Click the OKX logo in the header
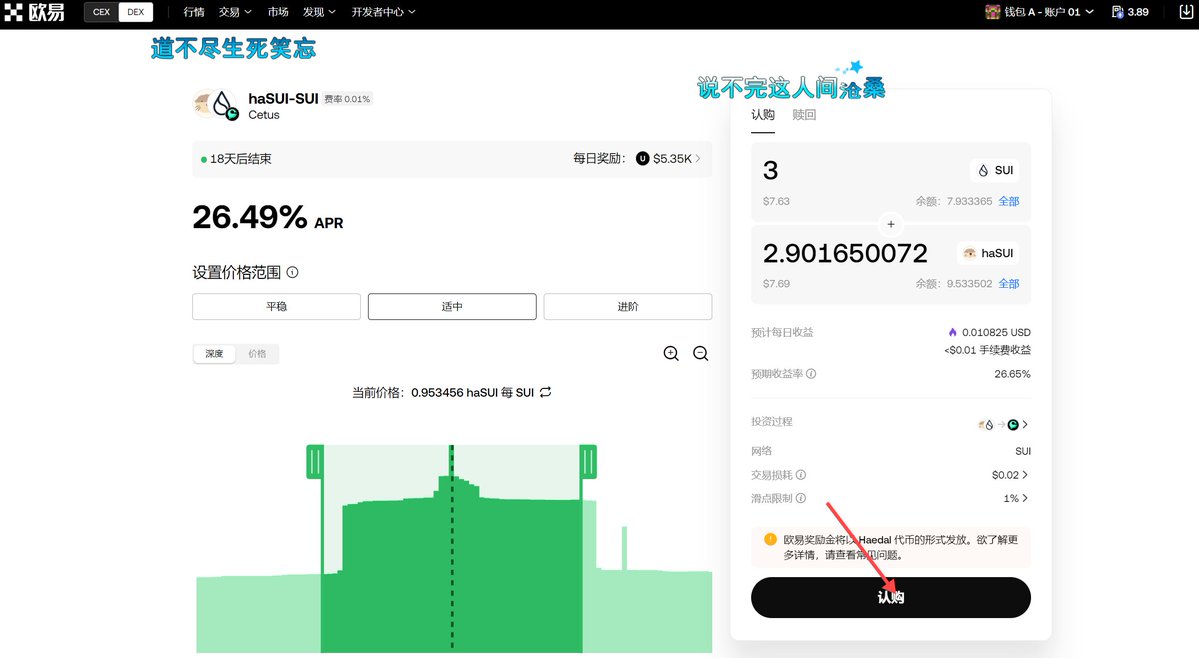1199x658 pixels. click(34, 12)
